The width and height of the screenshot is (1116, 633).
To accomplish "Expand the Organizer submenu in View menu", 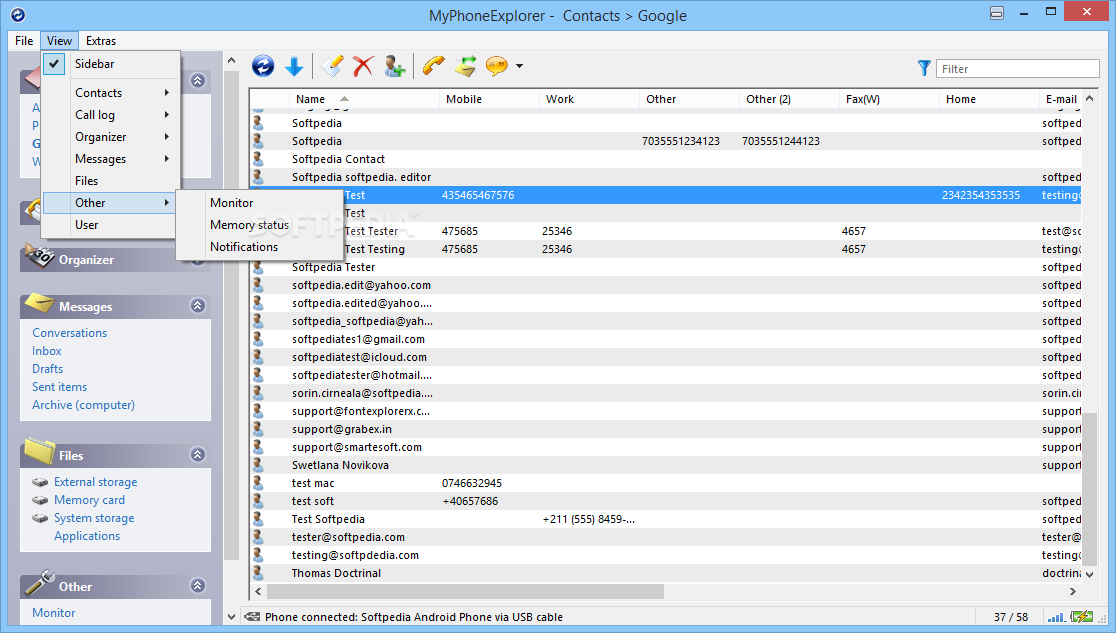I will (110, 137).
